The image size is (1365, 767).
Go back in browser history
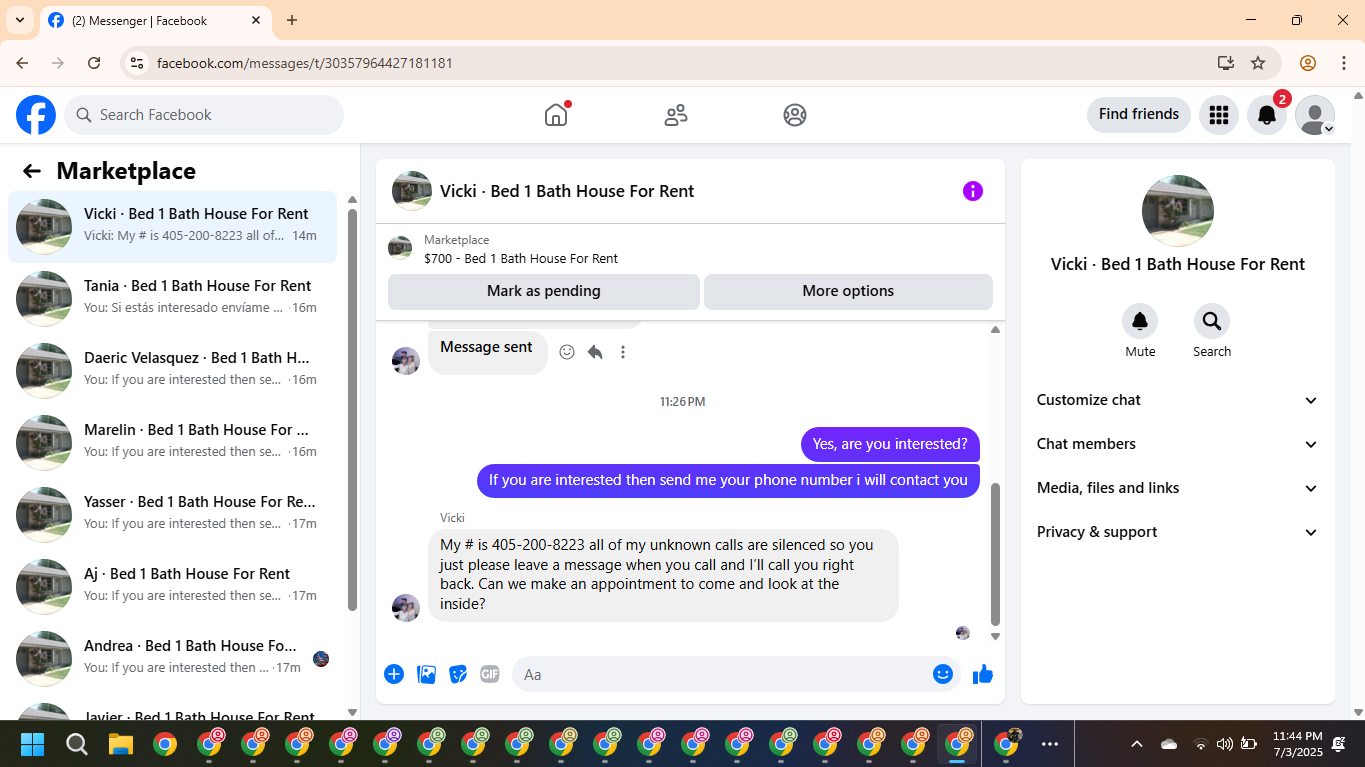click(22, 63)
